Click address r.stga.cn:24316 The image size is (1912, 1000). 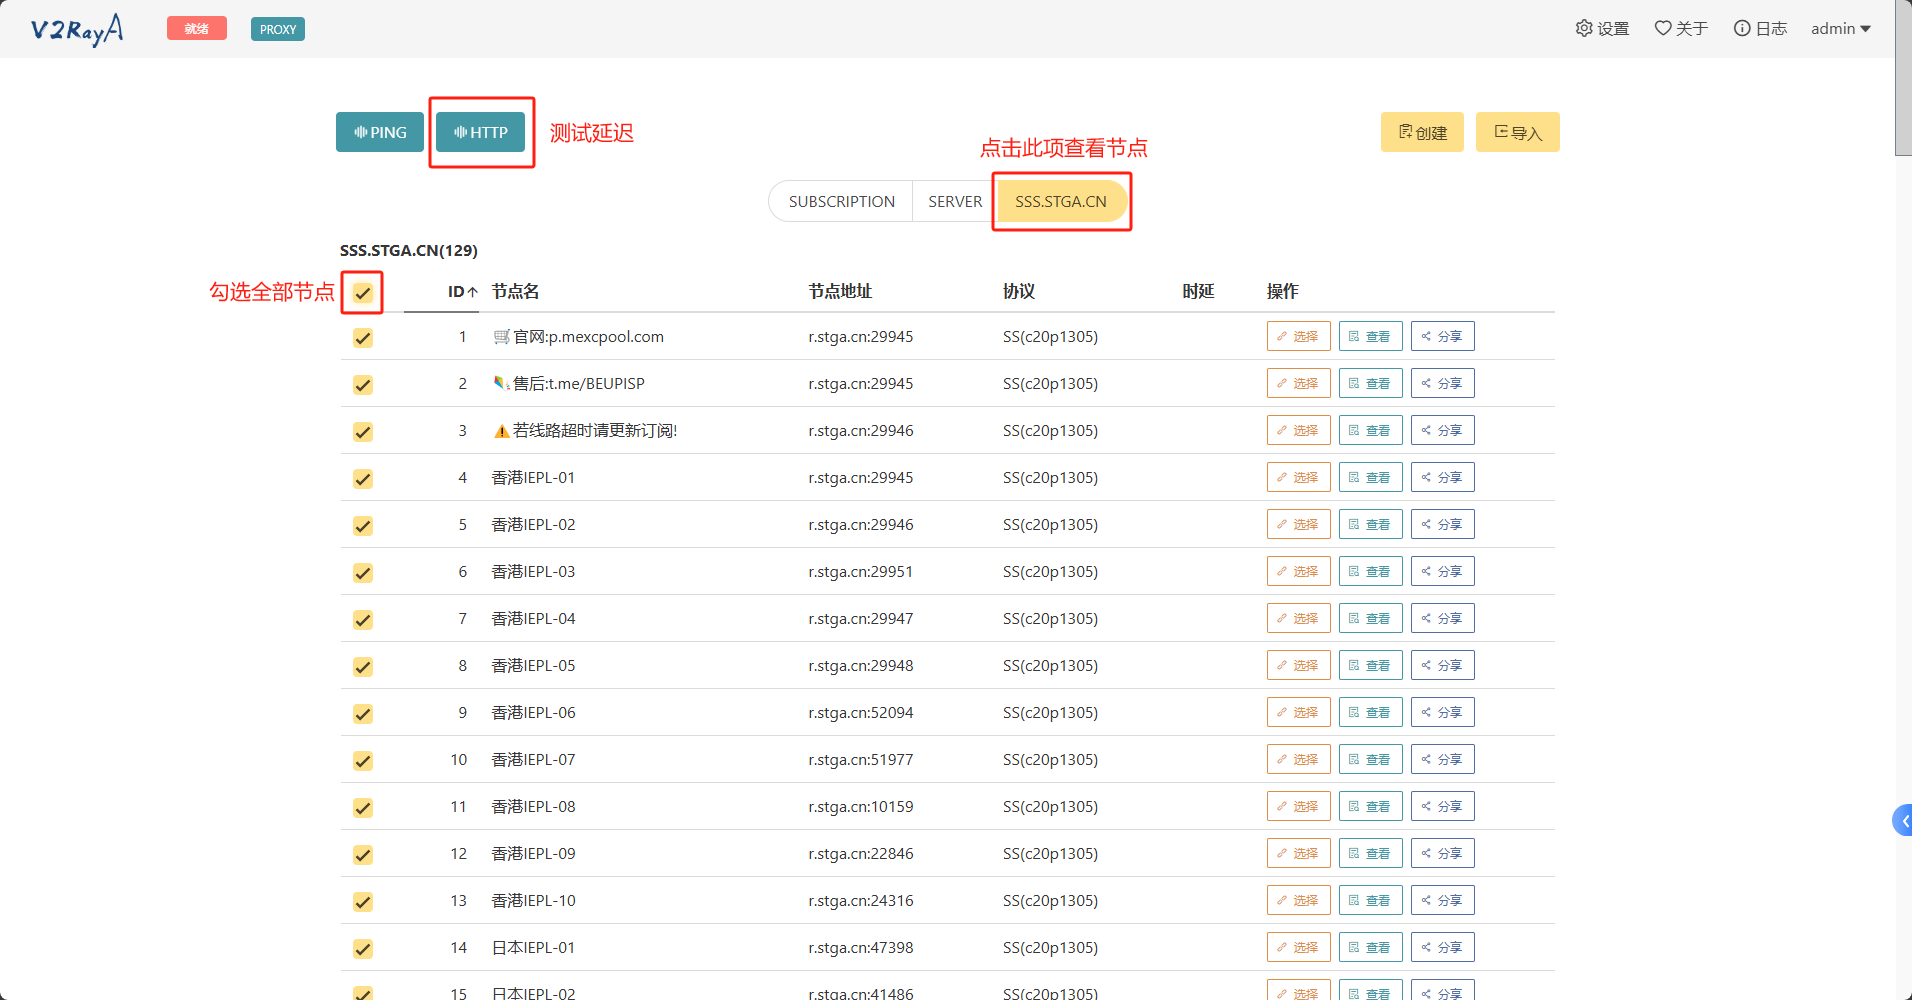[x=860, y=900]
